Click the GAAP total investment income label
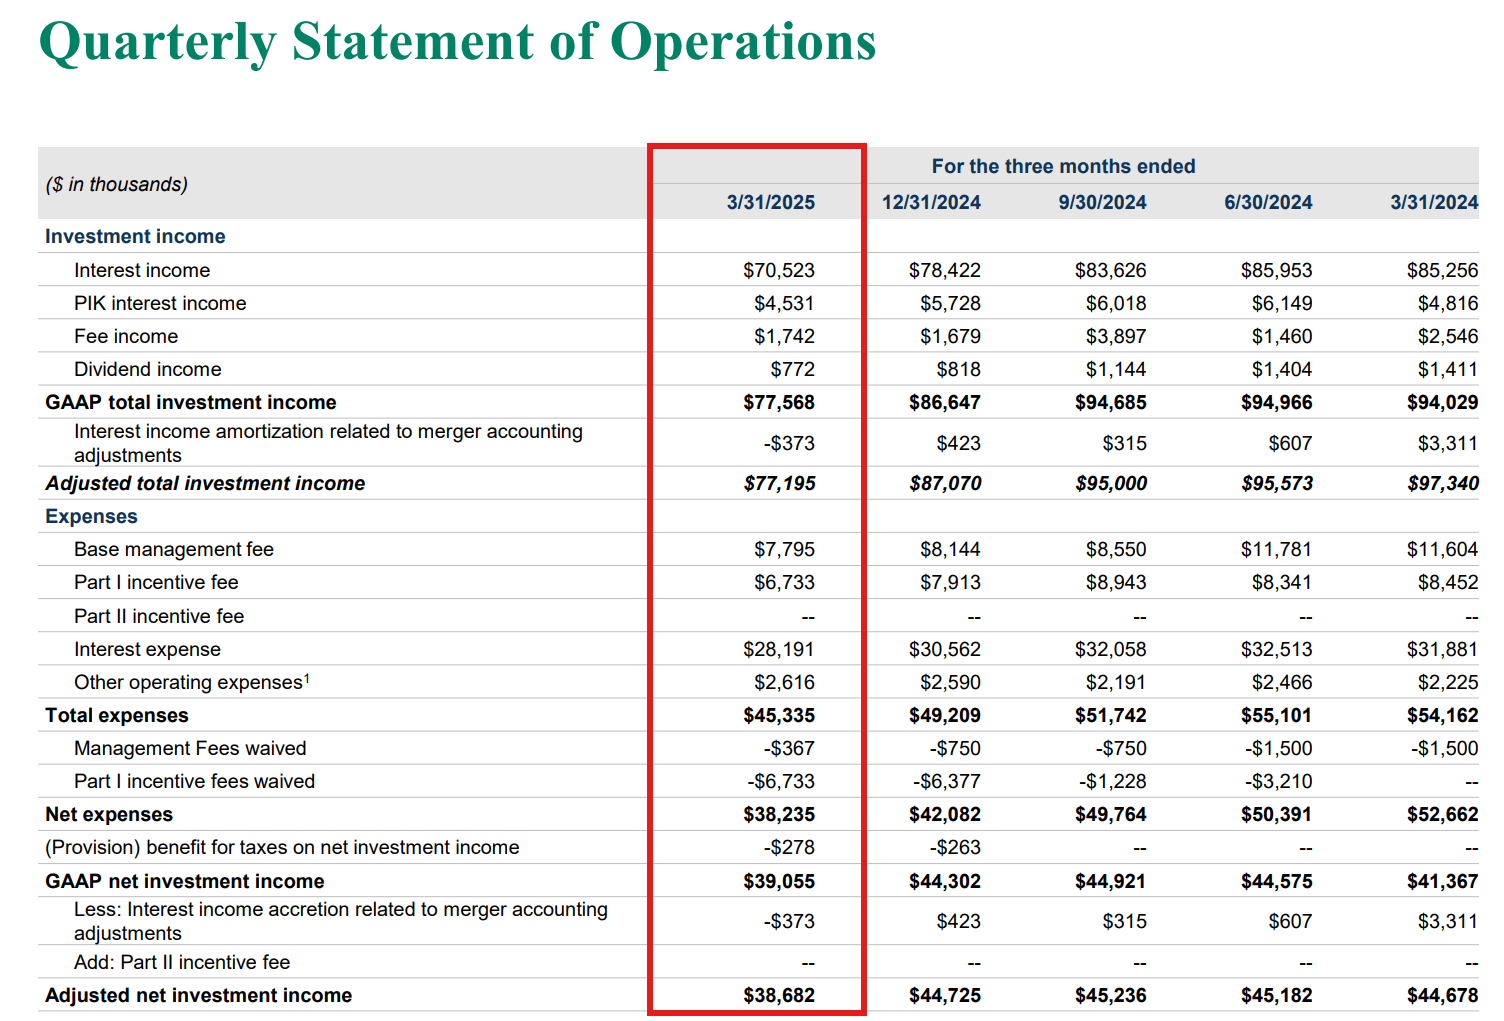 (190, 402)
